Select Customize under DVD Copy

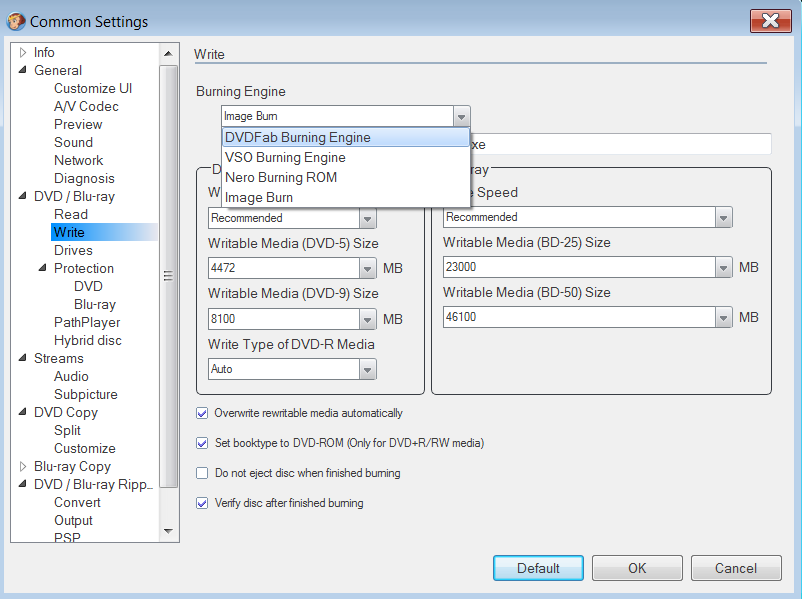point(85,448)
